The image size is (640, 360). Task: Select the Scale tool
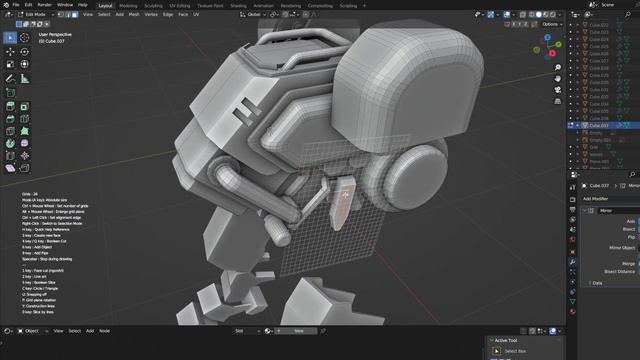coord(10,64)
